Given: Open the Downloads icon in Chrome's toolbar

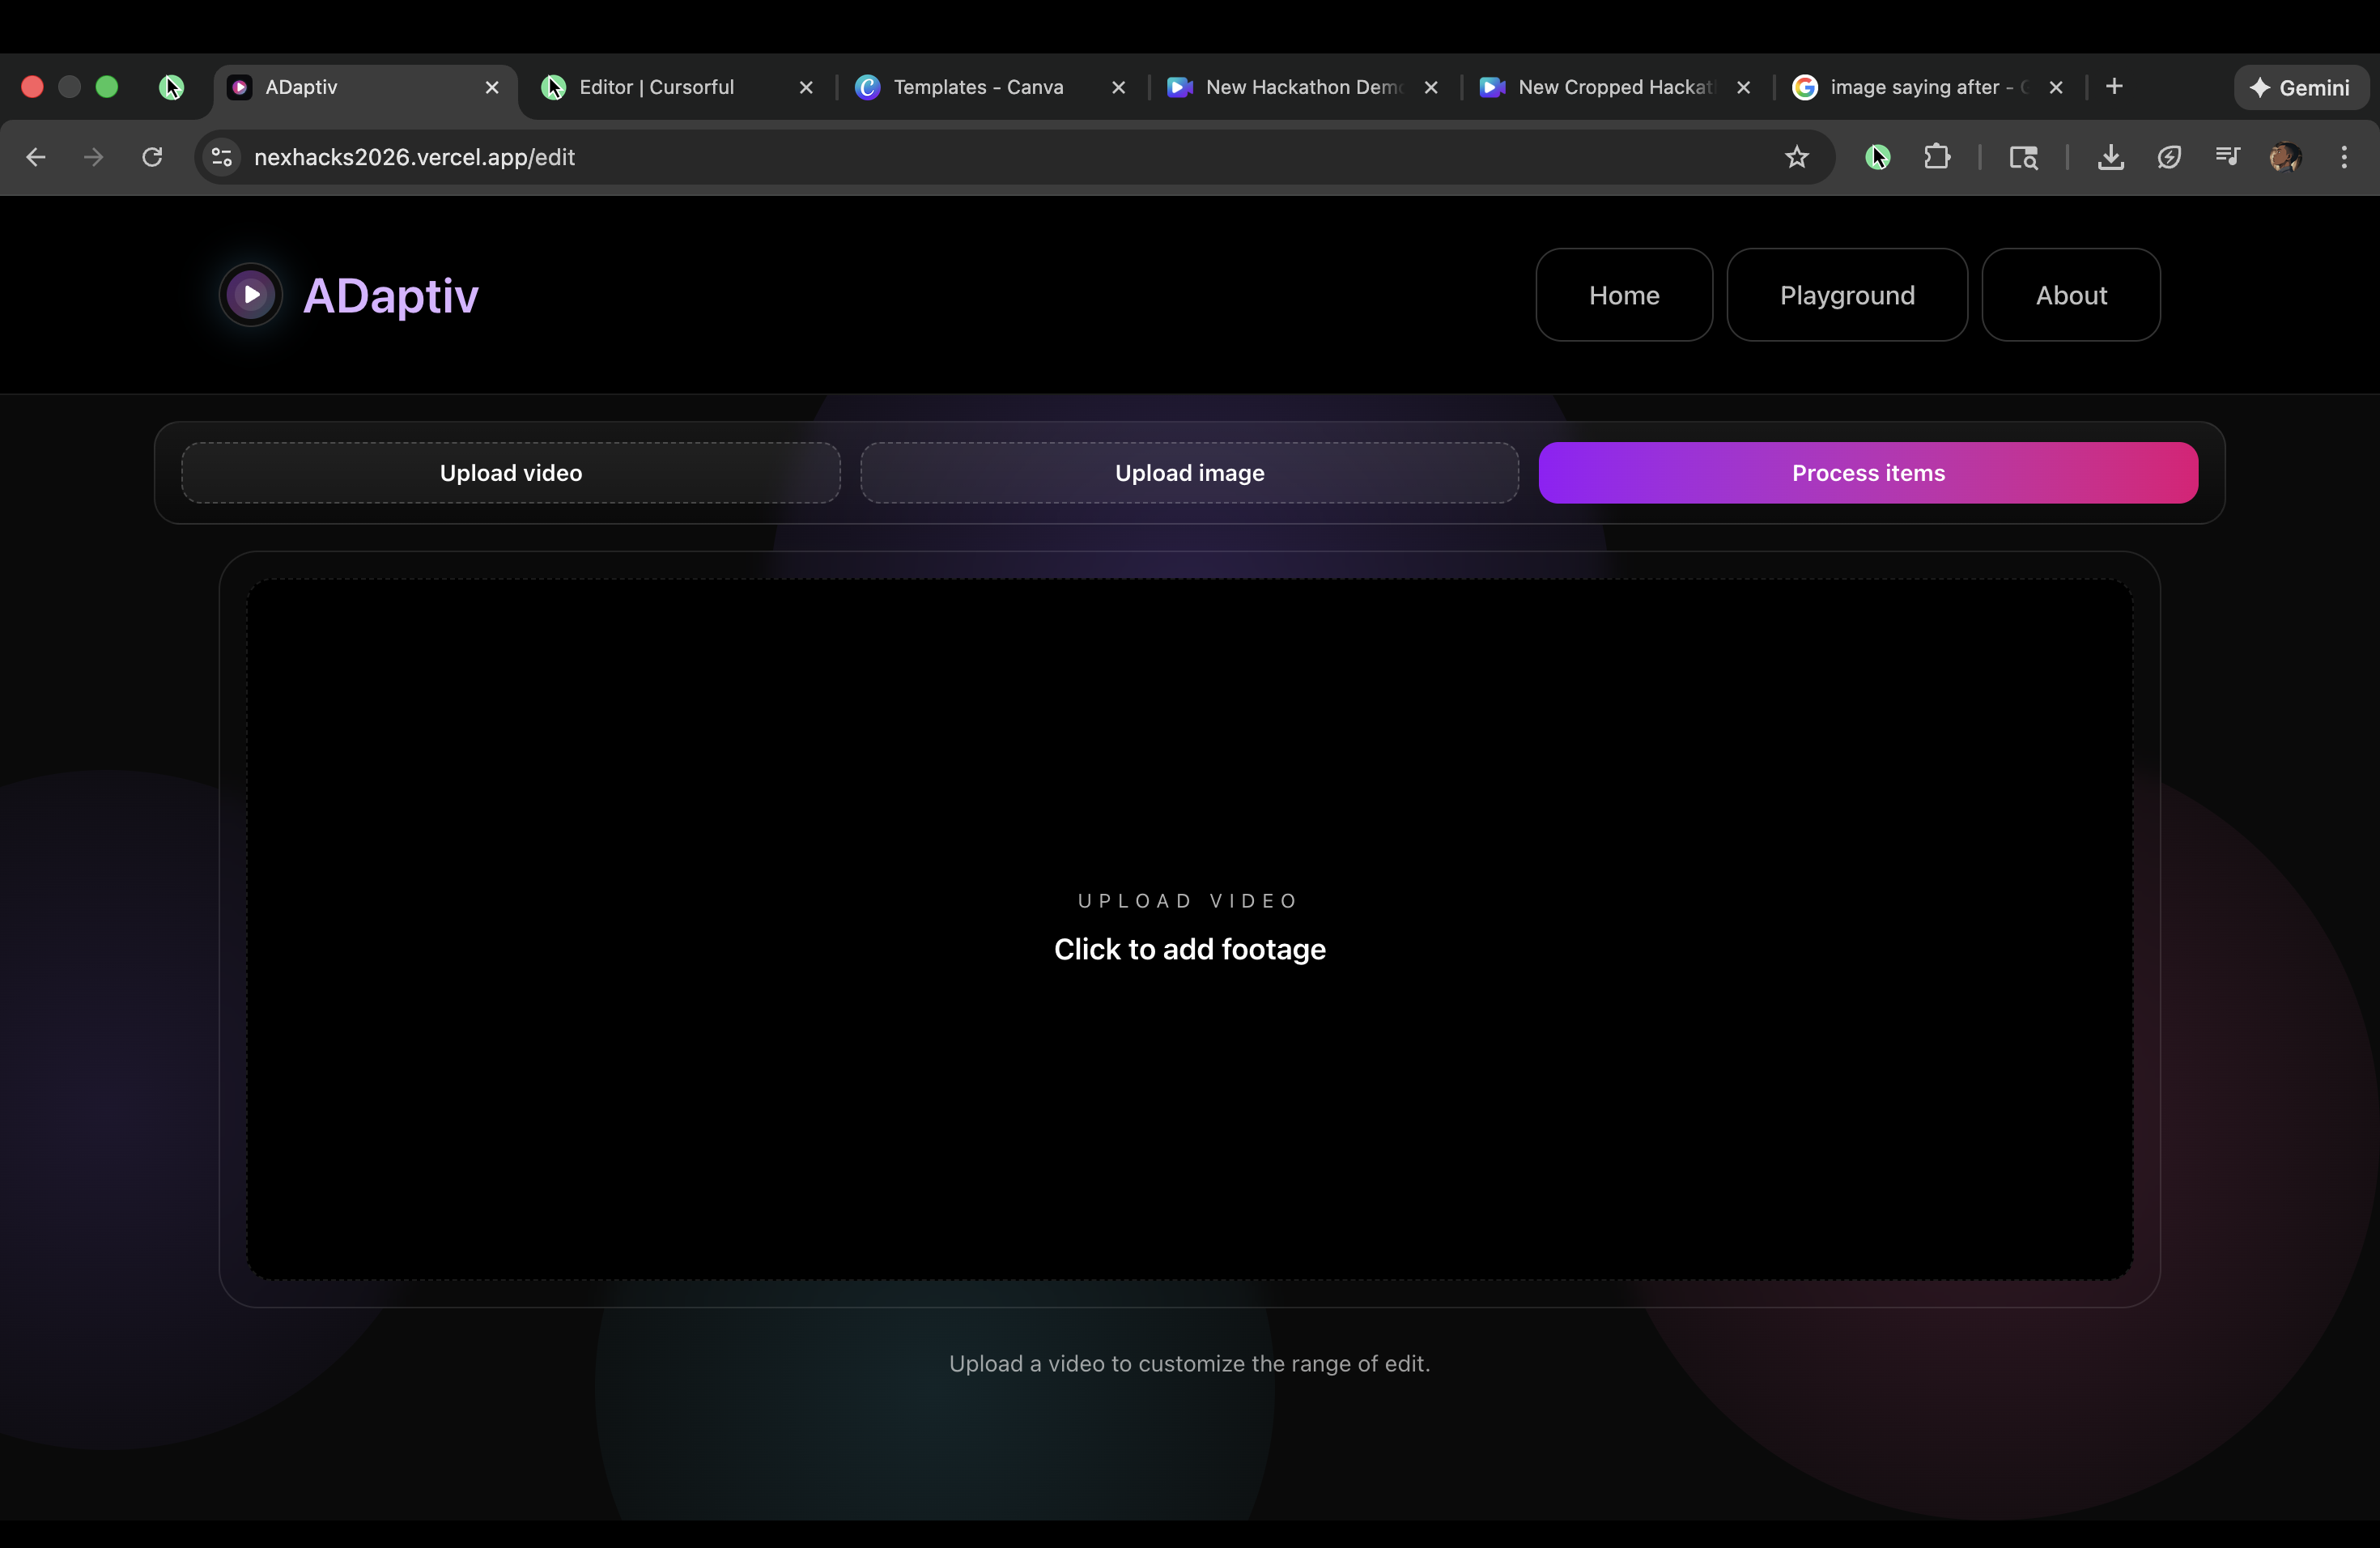Looking at the screenshot, I should [x=2110, y=157].
